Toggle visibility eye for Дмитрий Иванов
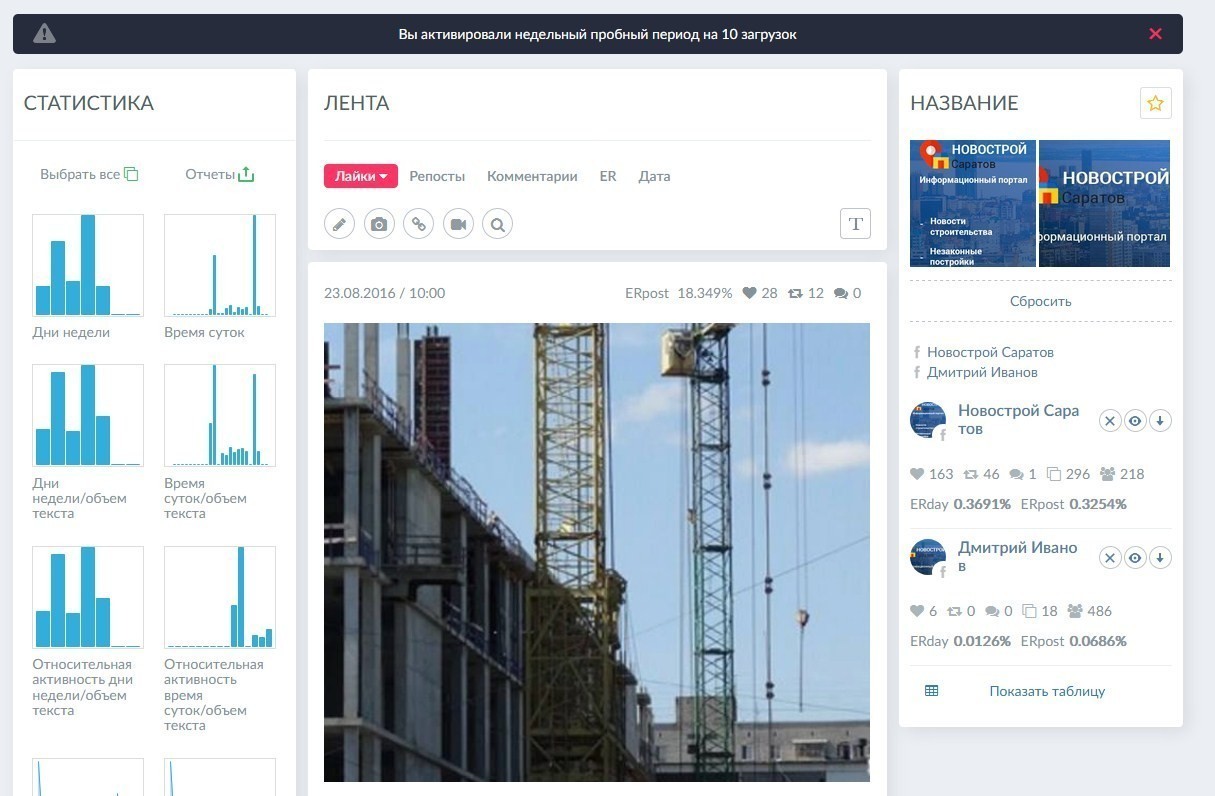 pyautogui.click(x=1135, y=558)
